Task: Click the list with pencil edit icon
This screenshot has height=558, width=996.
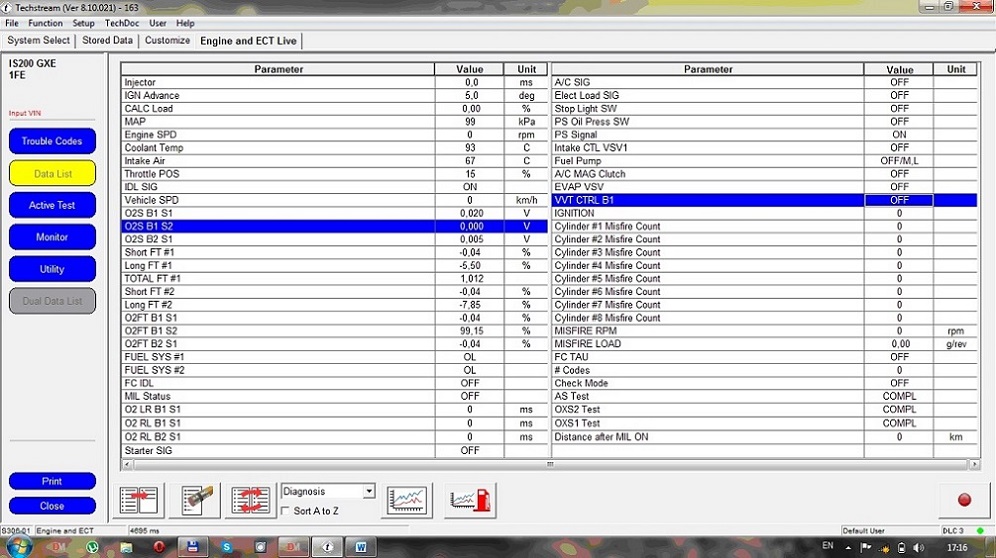Action: pos(200,500)
